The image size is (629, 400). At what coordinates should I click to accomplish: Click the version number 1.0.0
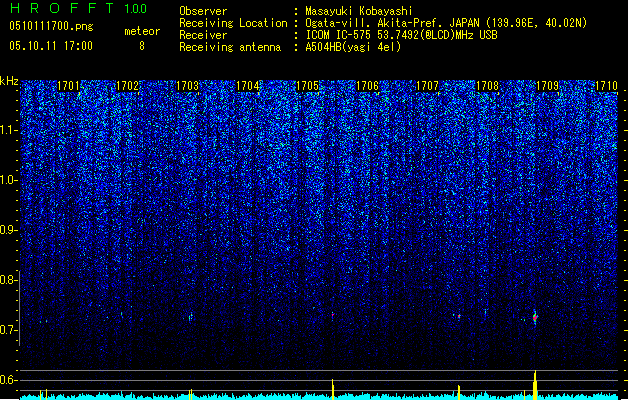(136, 9)
